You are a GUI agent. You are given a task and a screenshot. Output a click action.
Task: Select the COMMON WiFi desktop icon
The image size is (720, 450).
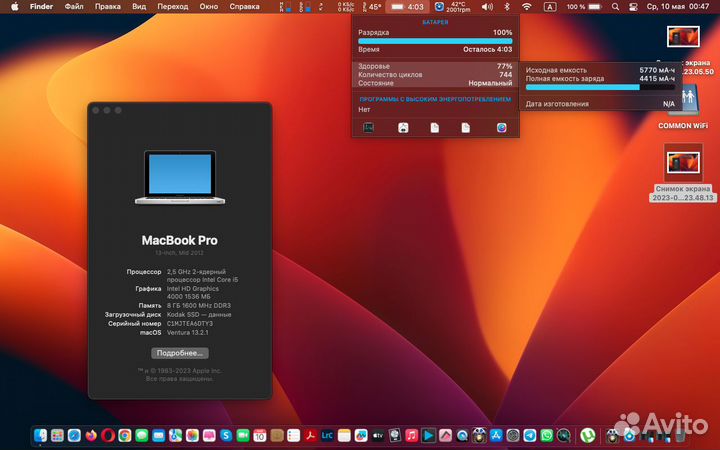click(683, 107)
